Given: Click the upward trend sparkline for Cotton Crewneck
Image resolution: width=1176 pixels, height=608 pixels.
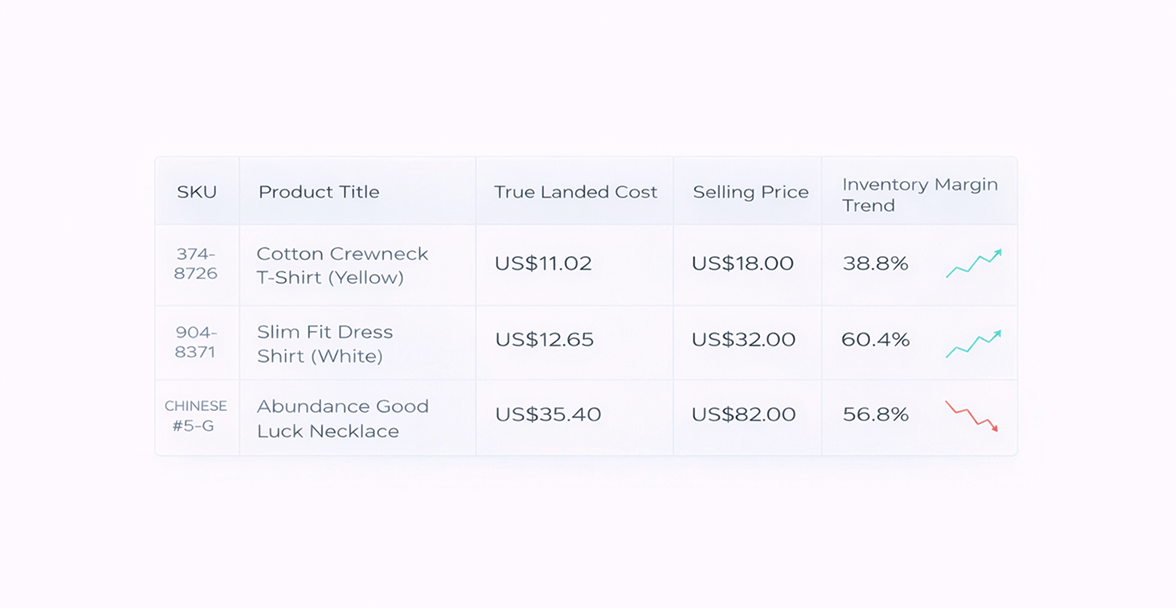Looking at the screenshot, I should (974, 263).
